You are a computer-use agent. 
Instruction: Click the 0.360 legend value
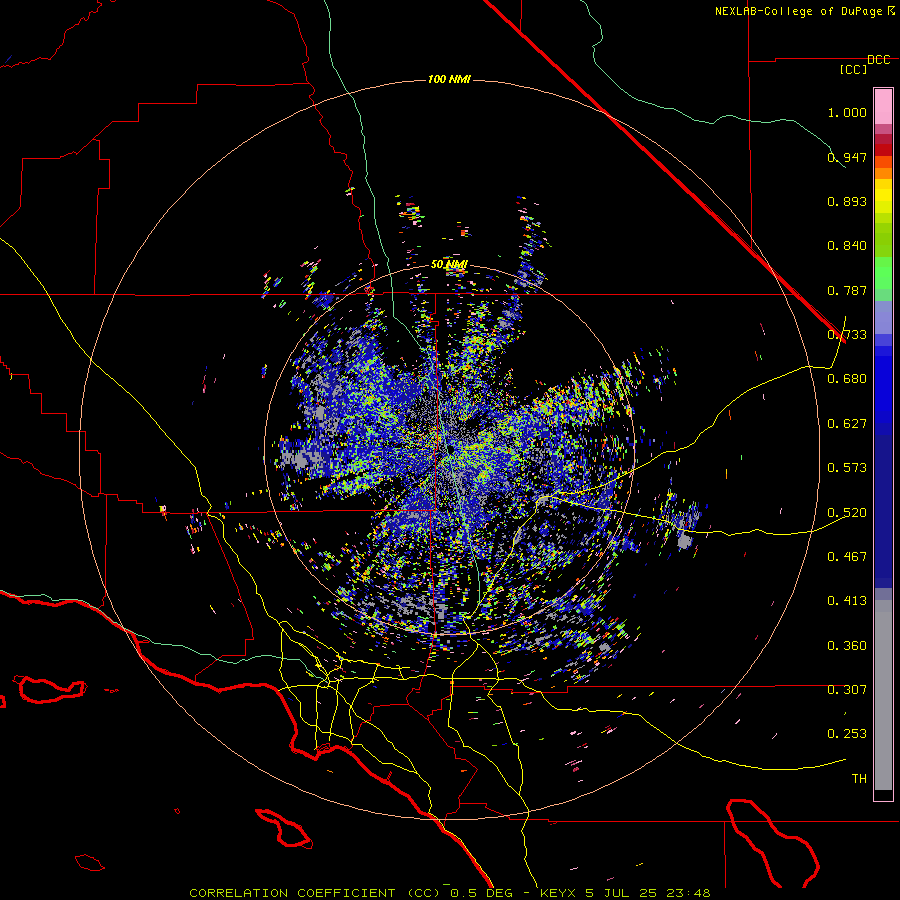click(x=847, y=646)
